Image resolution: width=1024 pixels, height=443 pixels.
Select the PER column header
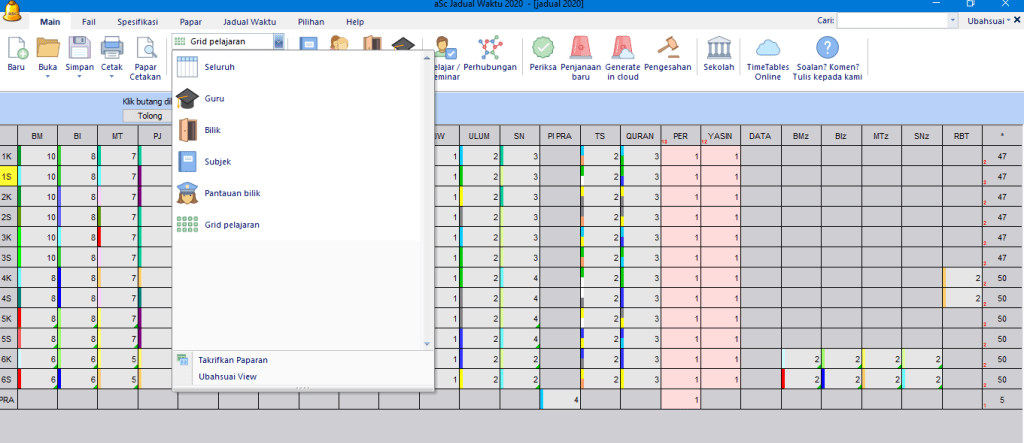pos(681,136)
